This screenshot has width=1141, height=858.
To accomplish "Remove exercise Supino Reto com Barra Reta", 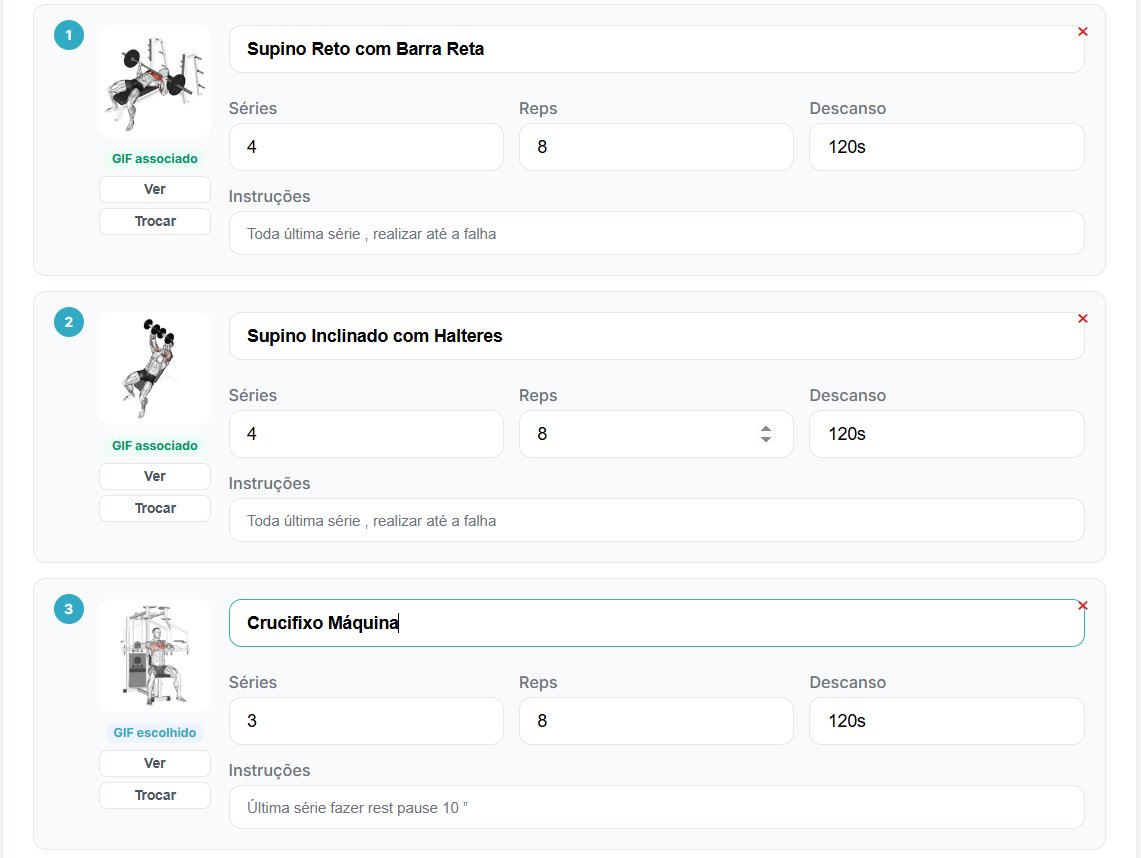I will tap(1082, 32).
